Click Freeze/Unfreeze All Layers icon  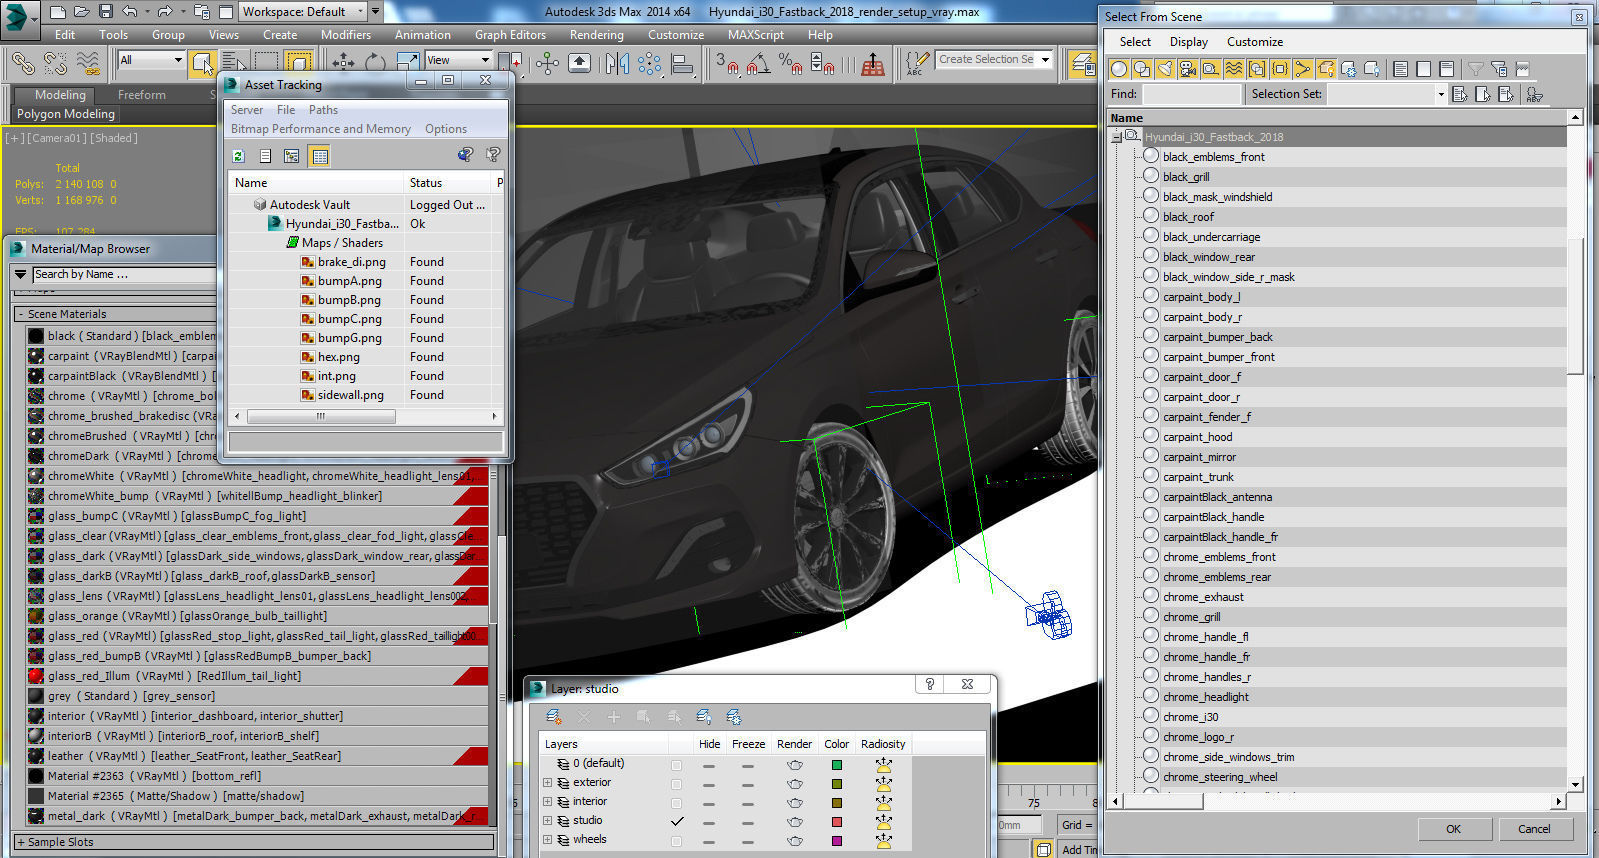(x=734, y=717)
